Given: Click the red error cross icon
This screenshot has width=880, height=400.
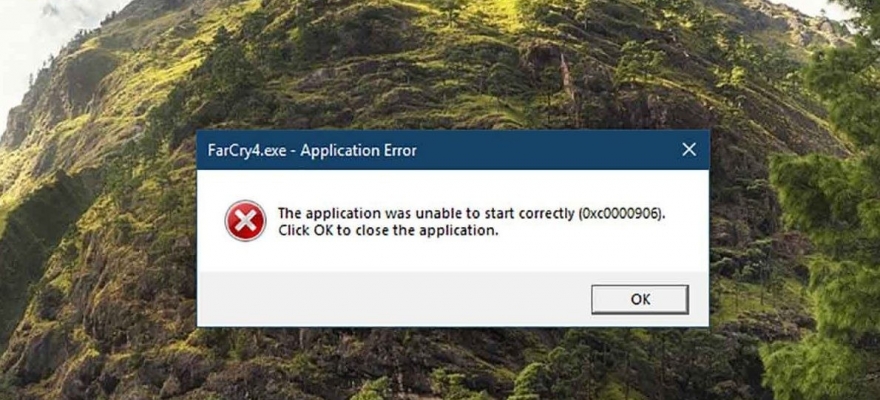Looking at the screenshot, I should (x=245, y=221).
